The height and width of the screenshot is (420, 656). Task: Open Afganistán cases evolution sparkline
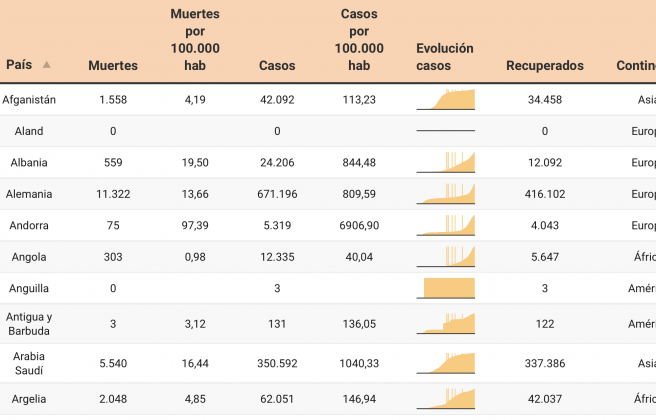(445, 100)
